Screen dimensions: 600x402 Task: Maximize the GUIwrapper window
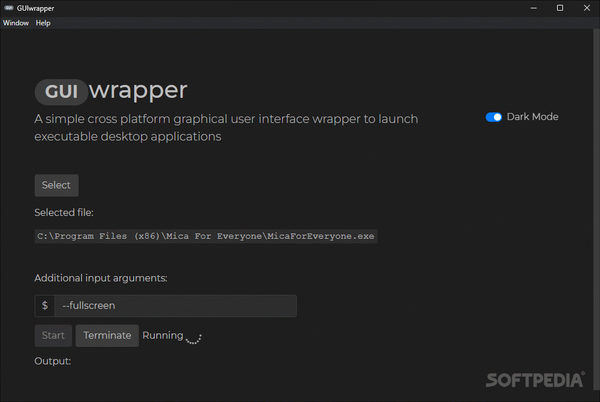point(560,8)
